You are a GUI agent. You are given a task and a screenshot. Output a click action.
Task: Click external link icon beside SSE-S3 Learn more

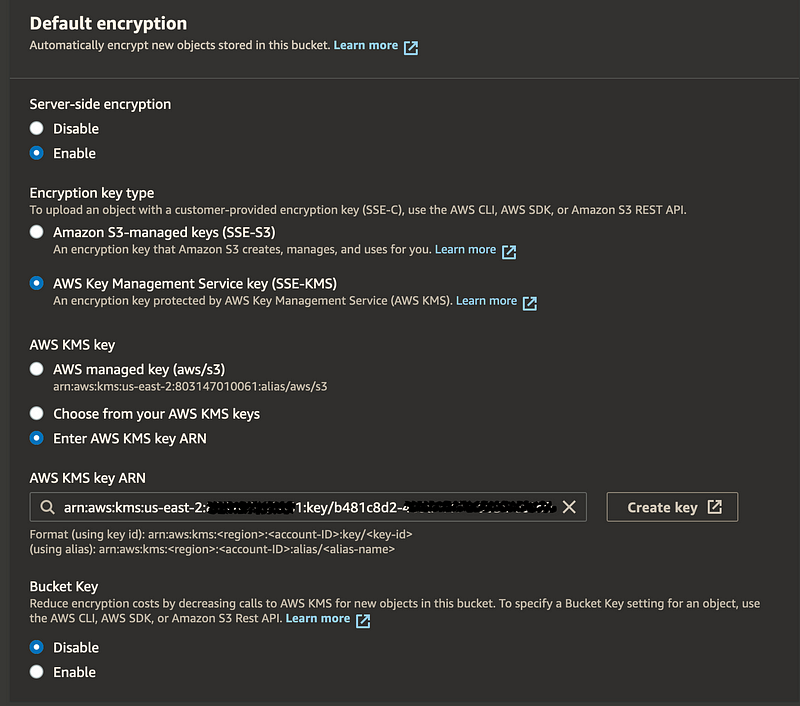tap(509, 252)
